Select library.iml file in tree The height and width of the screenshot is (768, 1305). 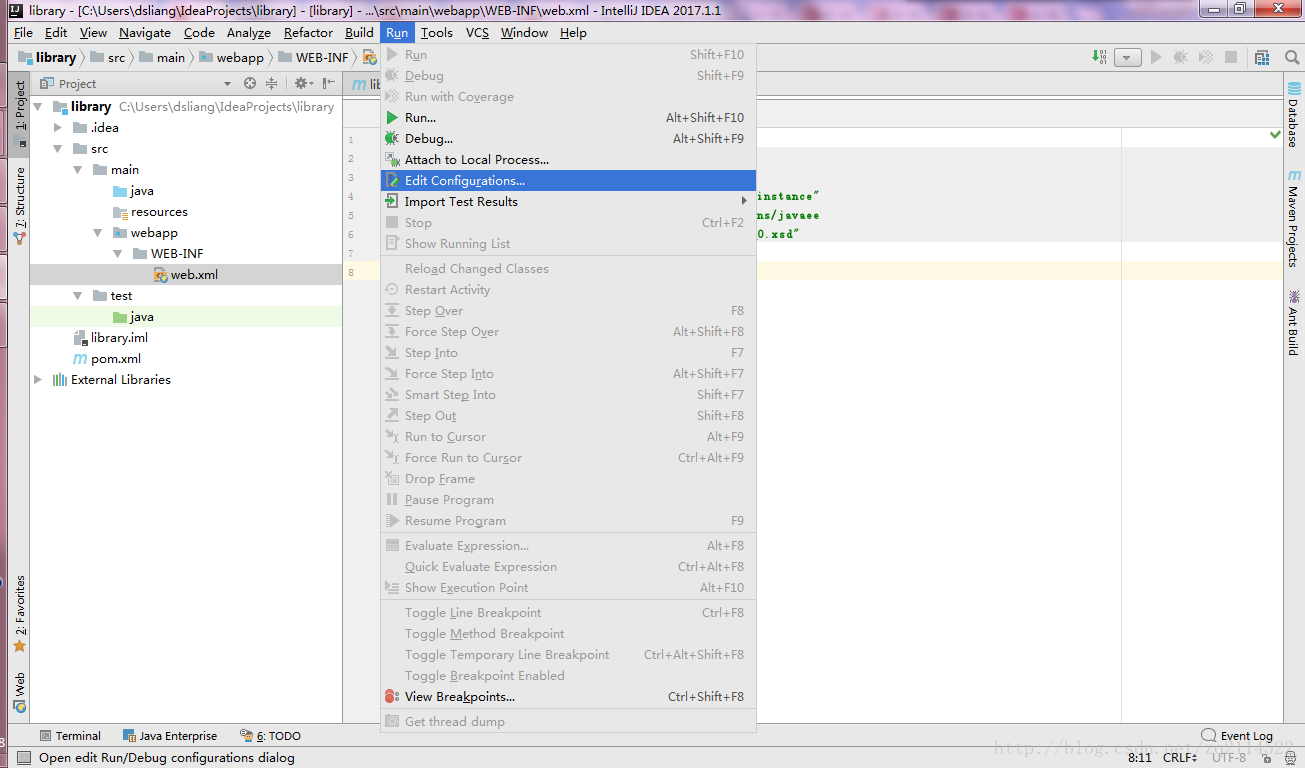click(x=110, y=337)
